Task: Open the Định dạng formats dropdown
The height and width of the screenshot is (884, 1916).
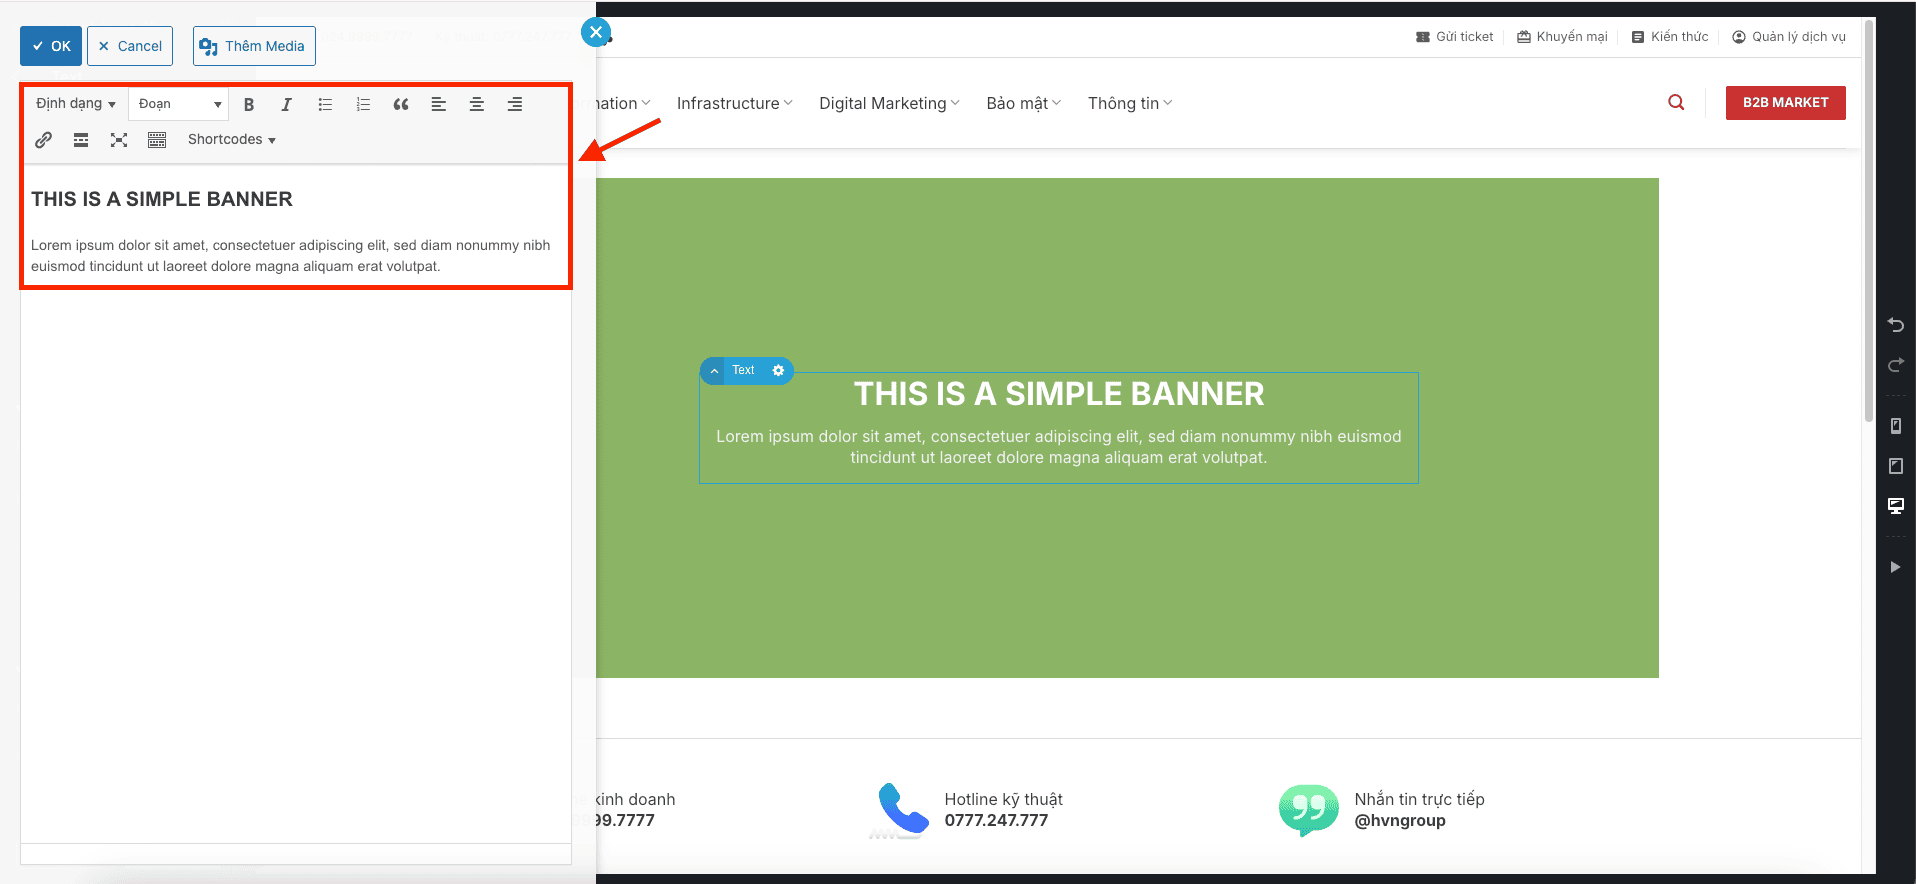Action: [76, 104]
